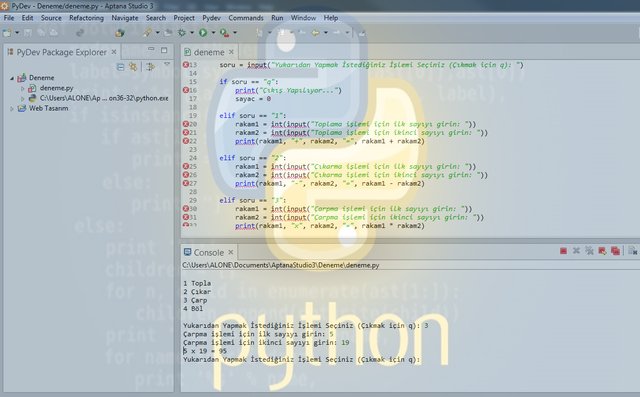Open the File menu
The width and height of the screenshot is (640, 397).
click(x=9, y=18)
